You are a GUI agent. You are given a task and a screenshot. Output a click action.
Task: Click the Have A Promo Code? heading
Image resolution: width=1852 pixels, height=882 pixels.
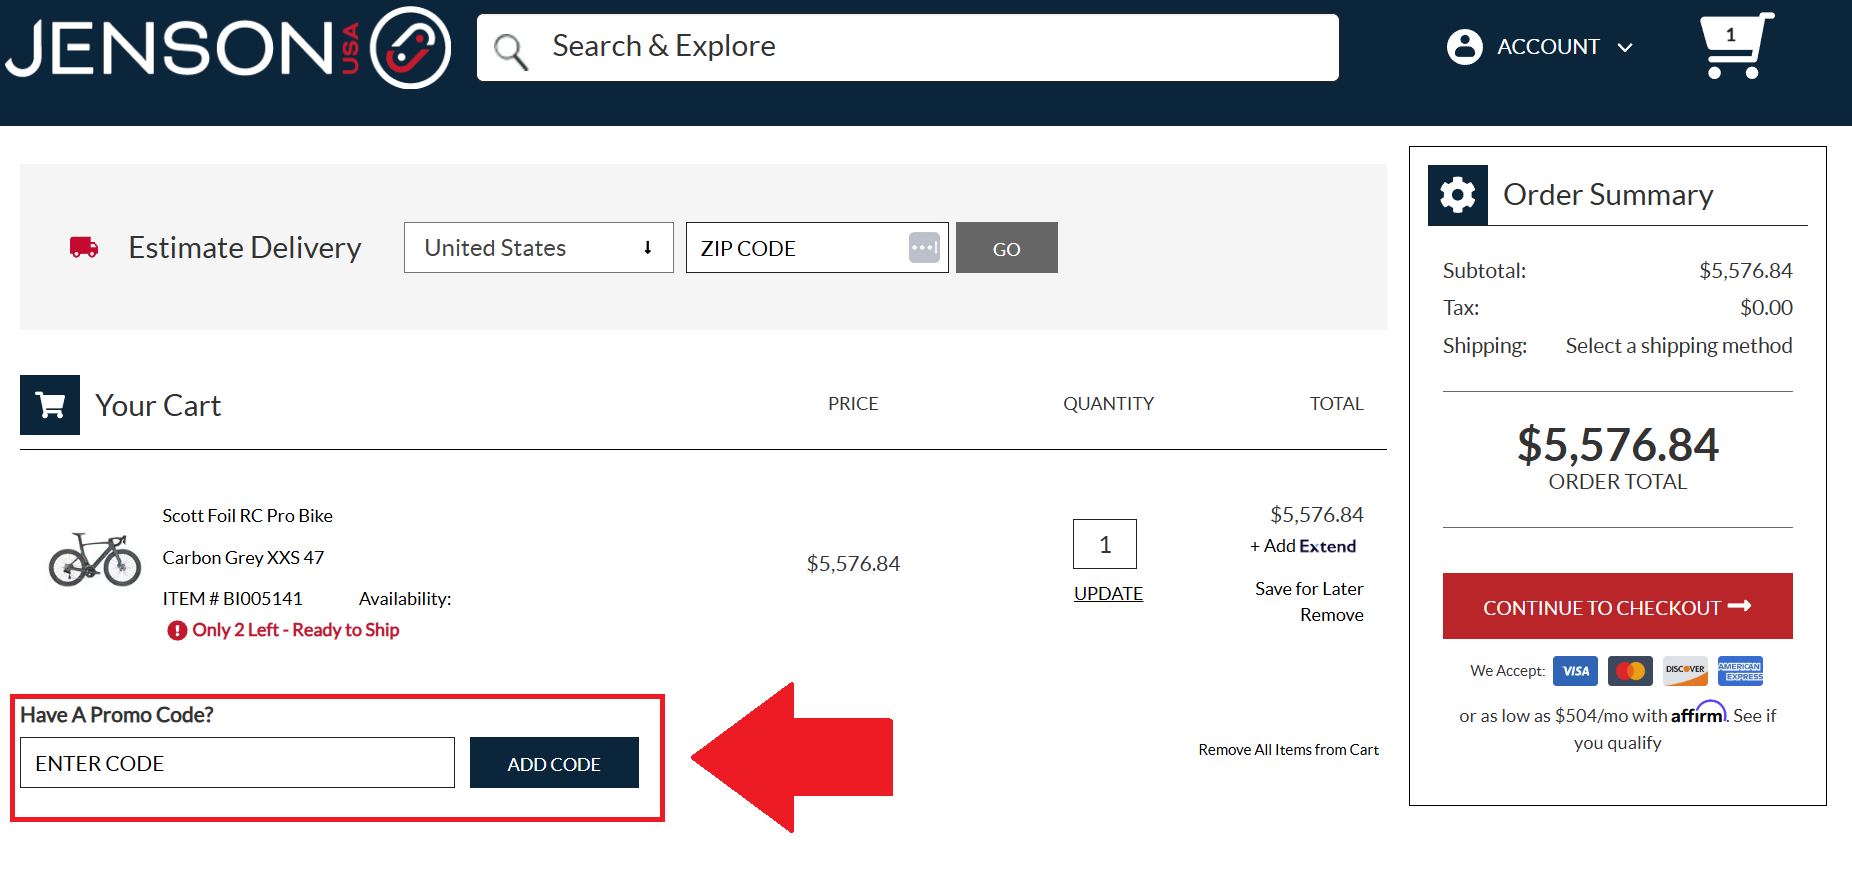117,715
